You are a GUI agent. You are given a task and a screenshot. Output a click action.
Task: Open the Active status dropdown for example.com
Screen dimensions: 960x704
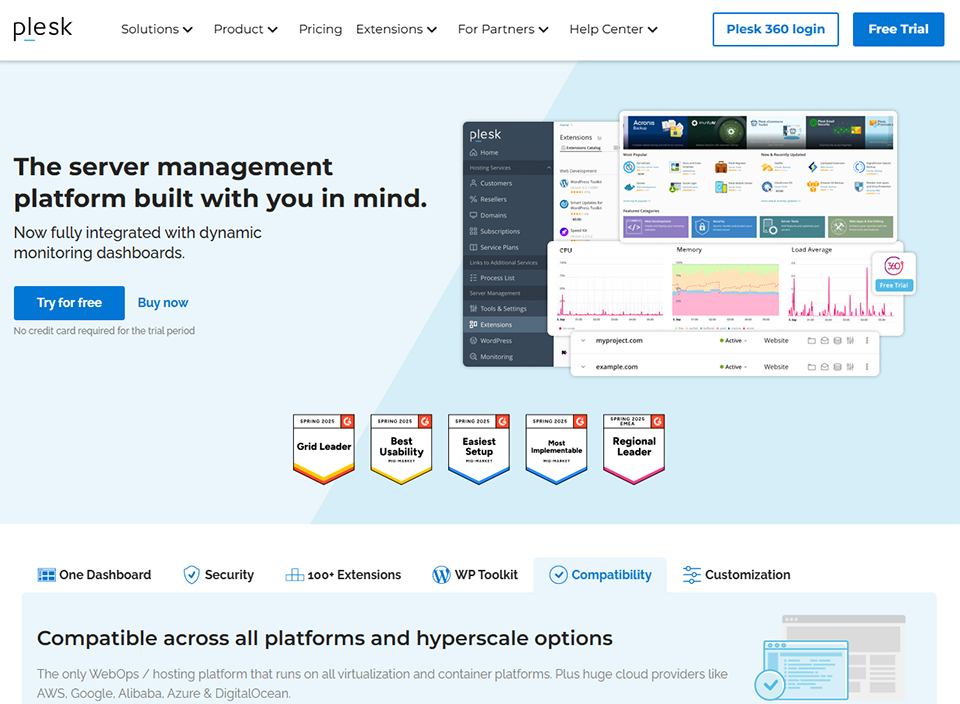(733, 367)
